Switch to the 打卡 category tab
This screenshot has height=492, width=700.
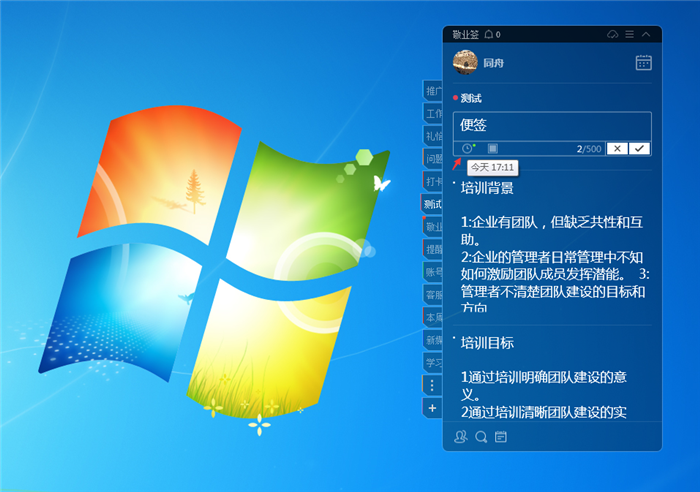click(x=433, y=181)
